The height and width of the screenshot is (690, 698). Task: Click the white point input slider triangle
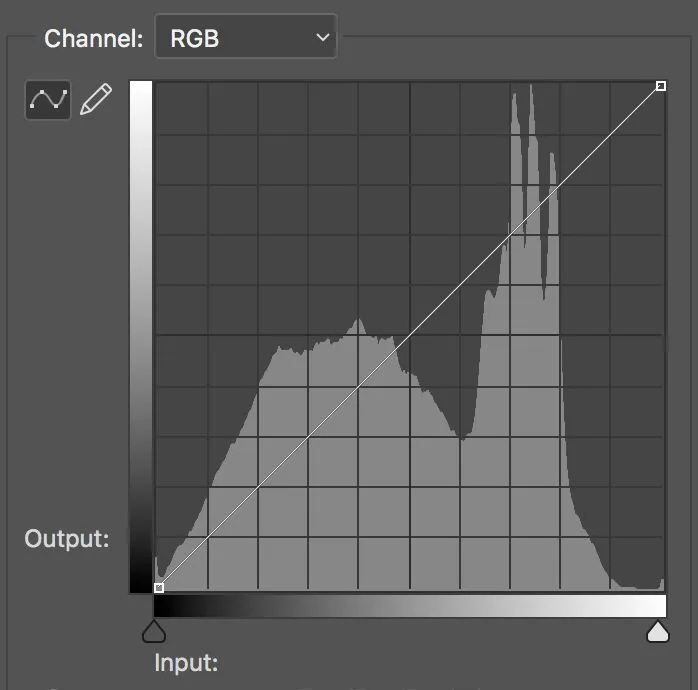pyautogui.click(x=657, y=631)
